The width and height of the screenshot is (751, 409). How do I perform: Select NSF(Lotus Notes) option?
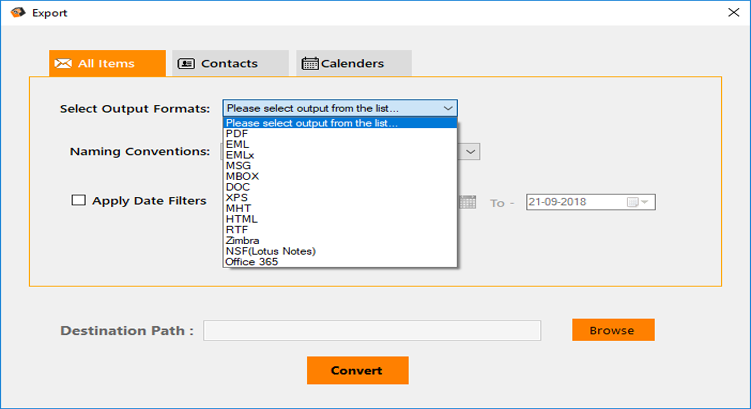tap(270, 251)
